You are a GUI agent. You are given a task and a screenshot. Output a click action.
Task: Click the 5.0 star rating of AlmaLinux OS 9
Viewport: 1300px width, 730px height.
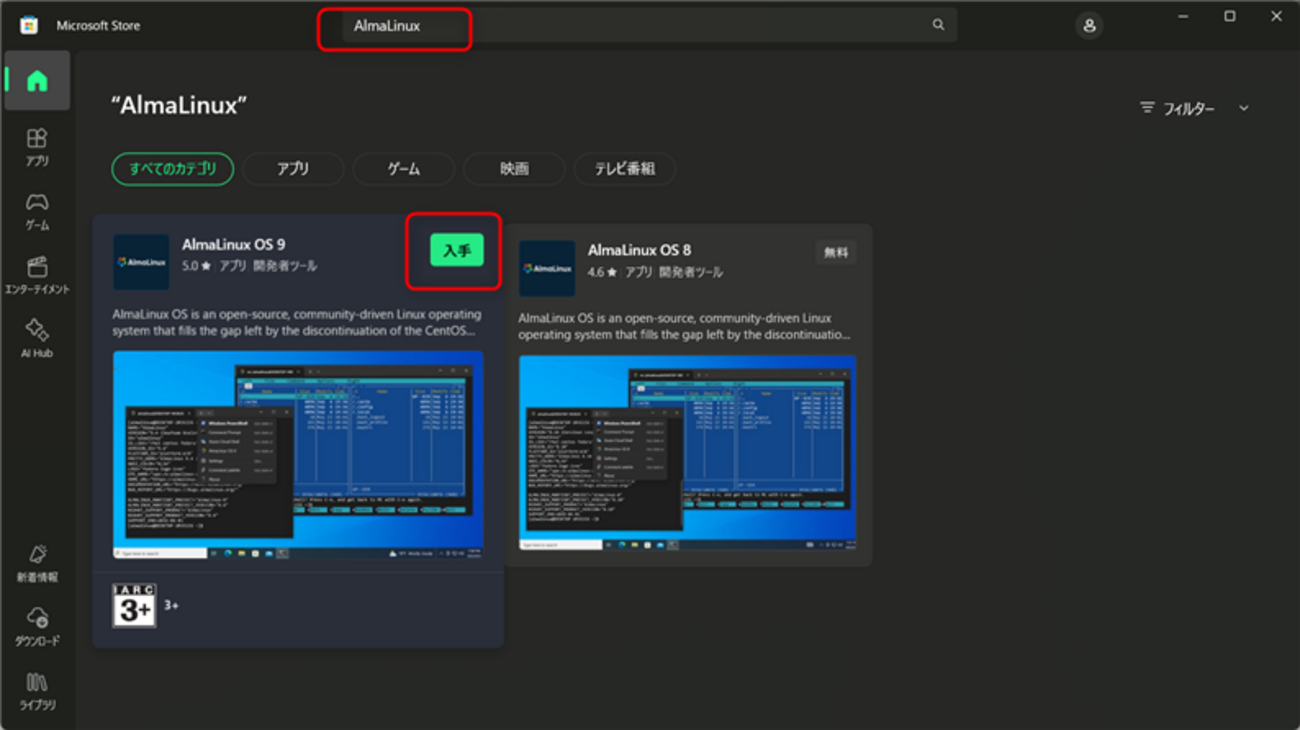[x=197, y=267]
